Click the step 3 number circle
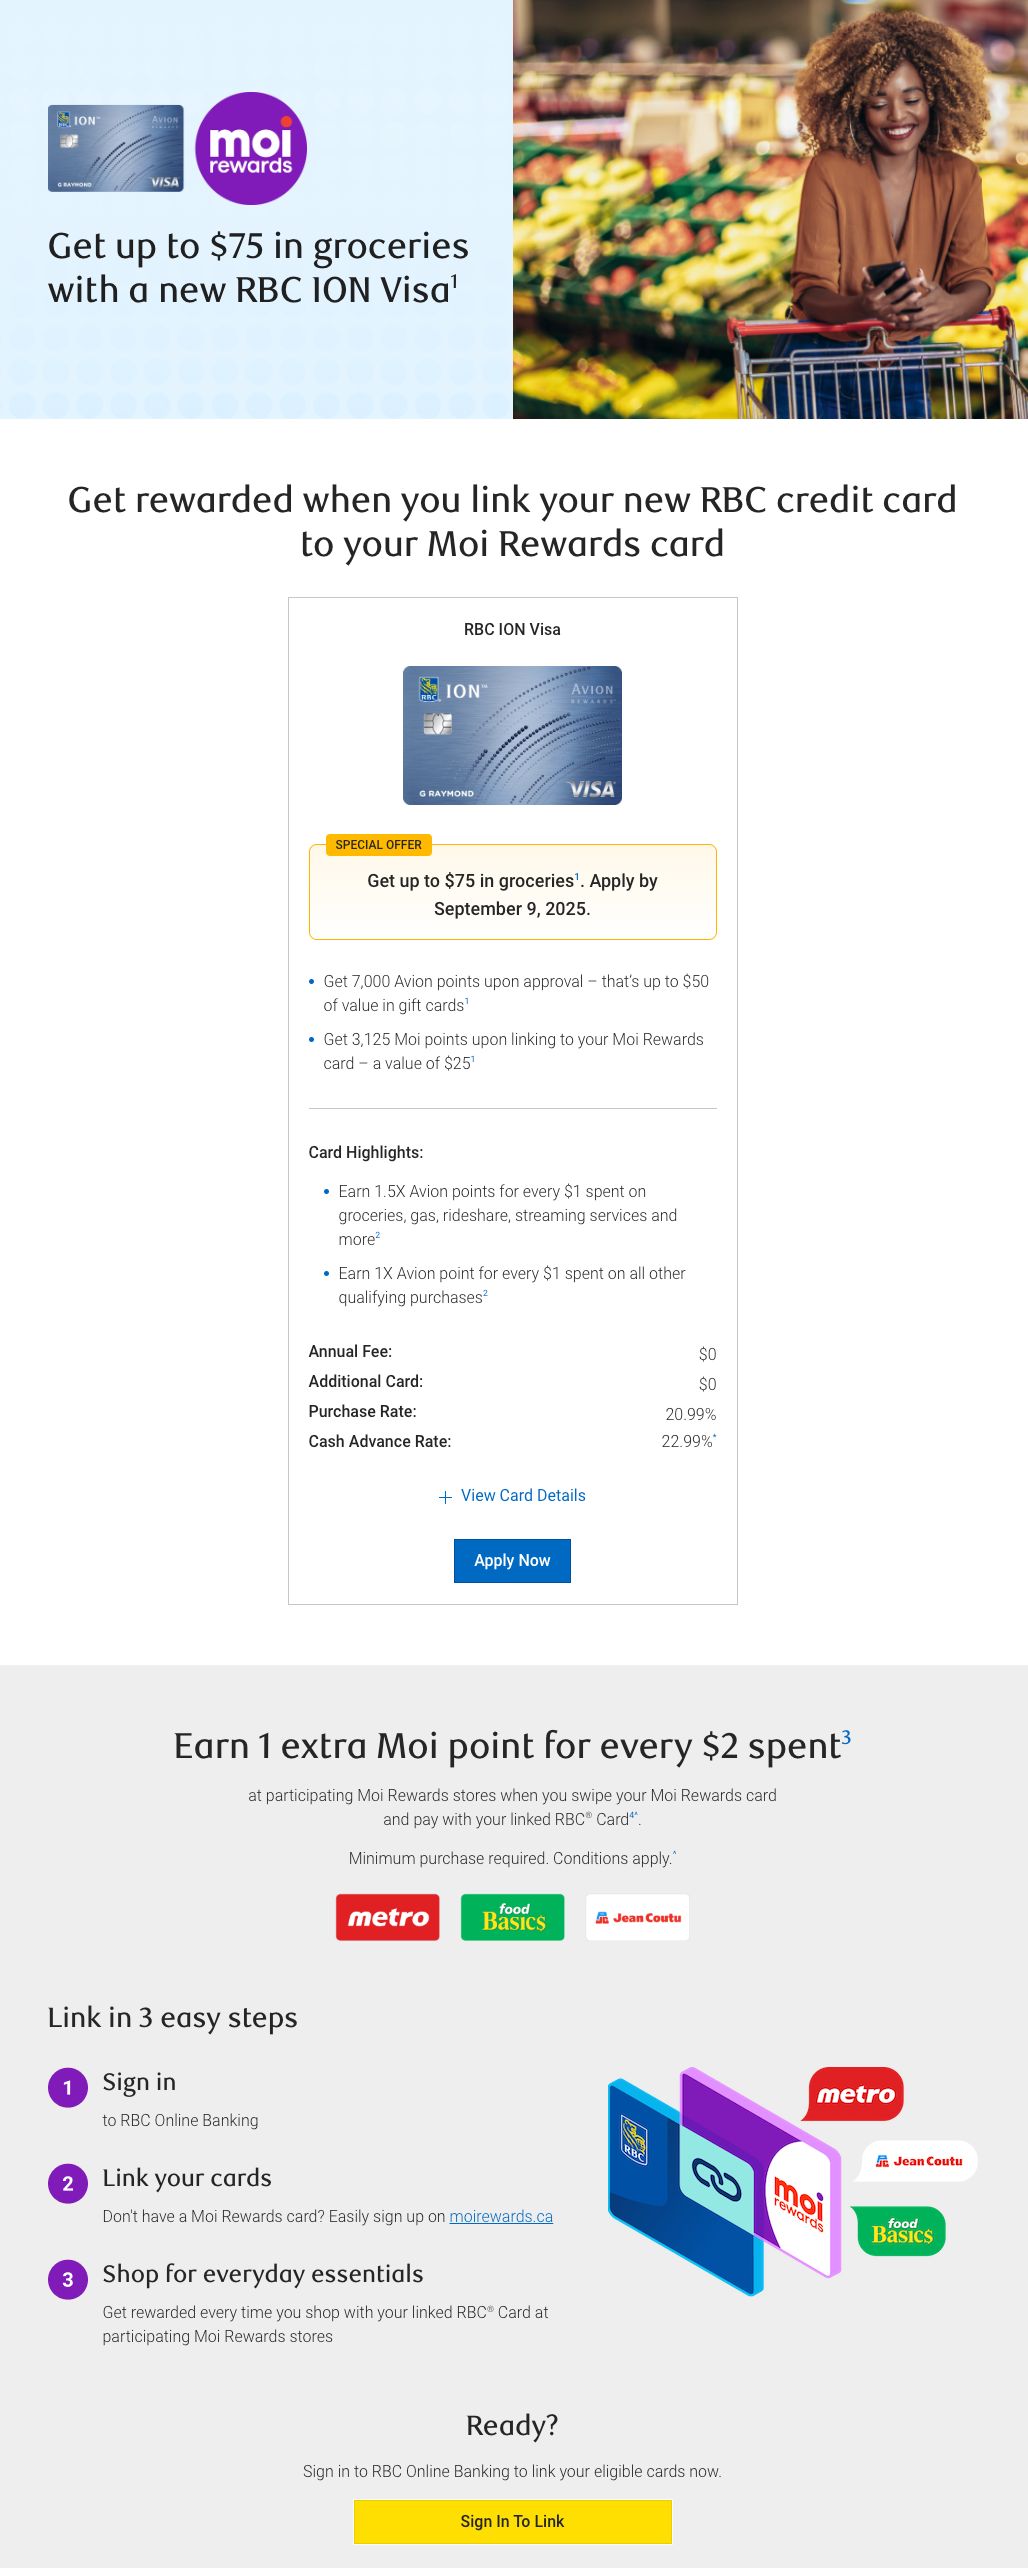The width and height of the screenshot is (1028, 2568). click(68, 2280)
